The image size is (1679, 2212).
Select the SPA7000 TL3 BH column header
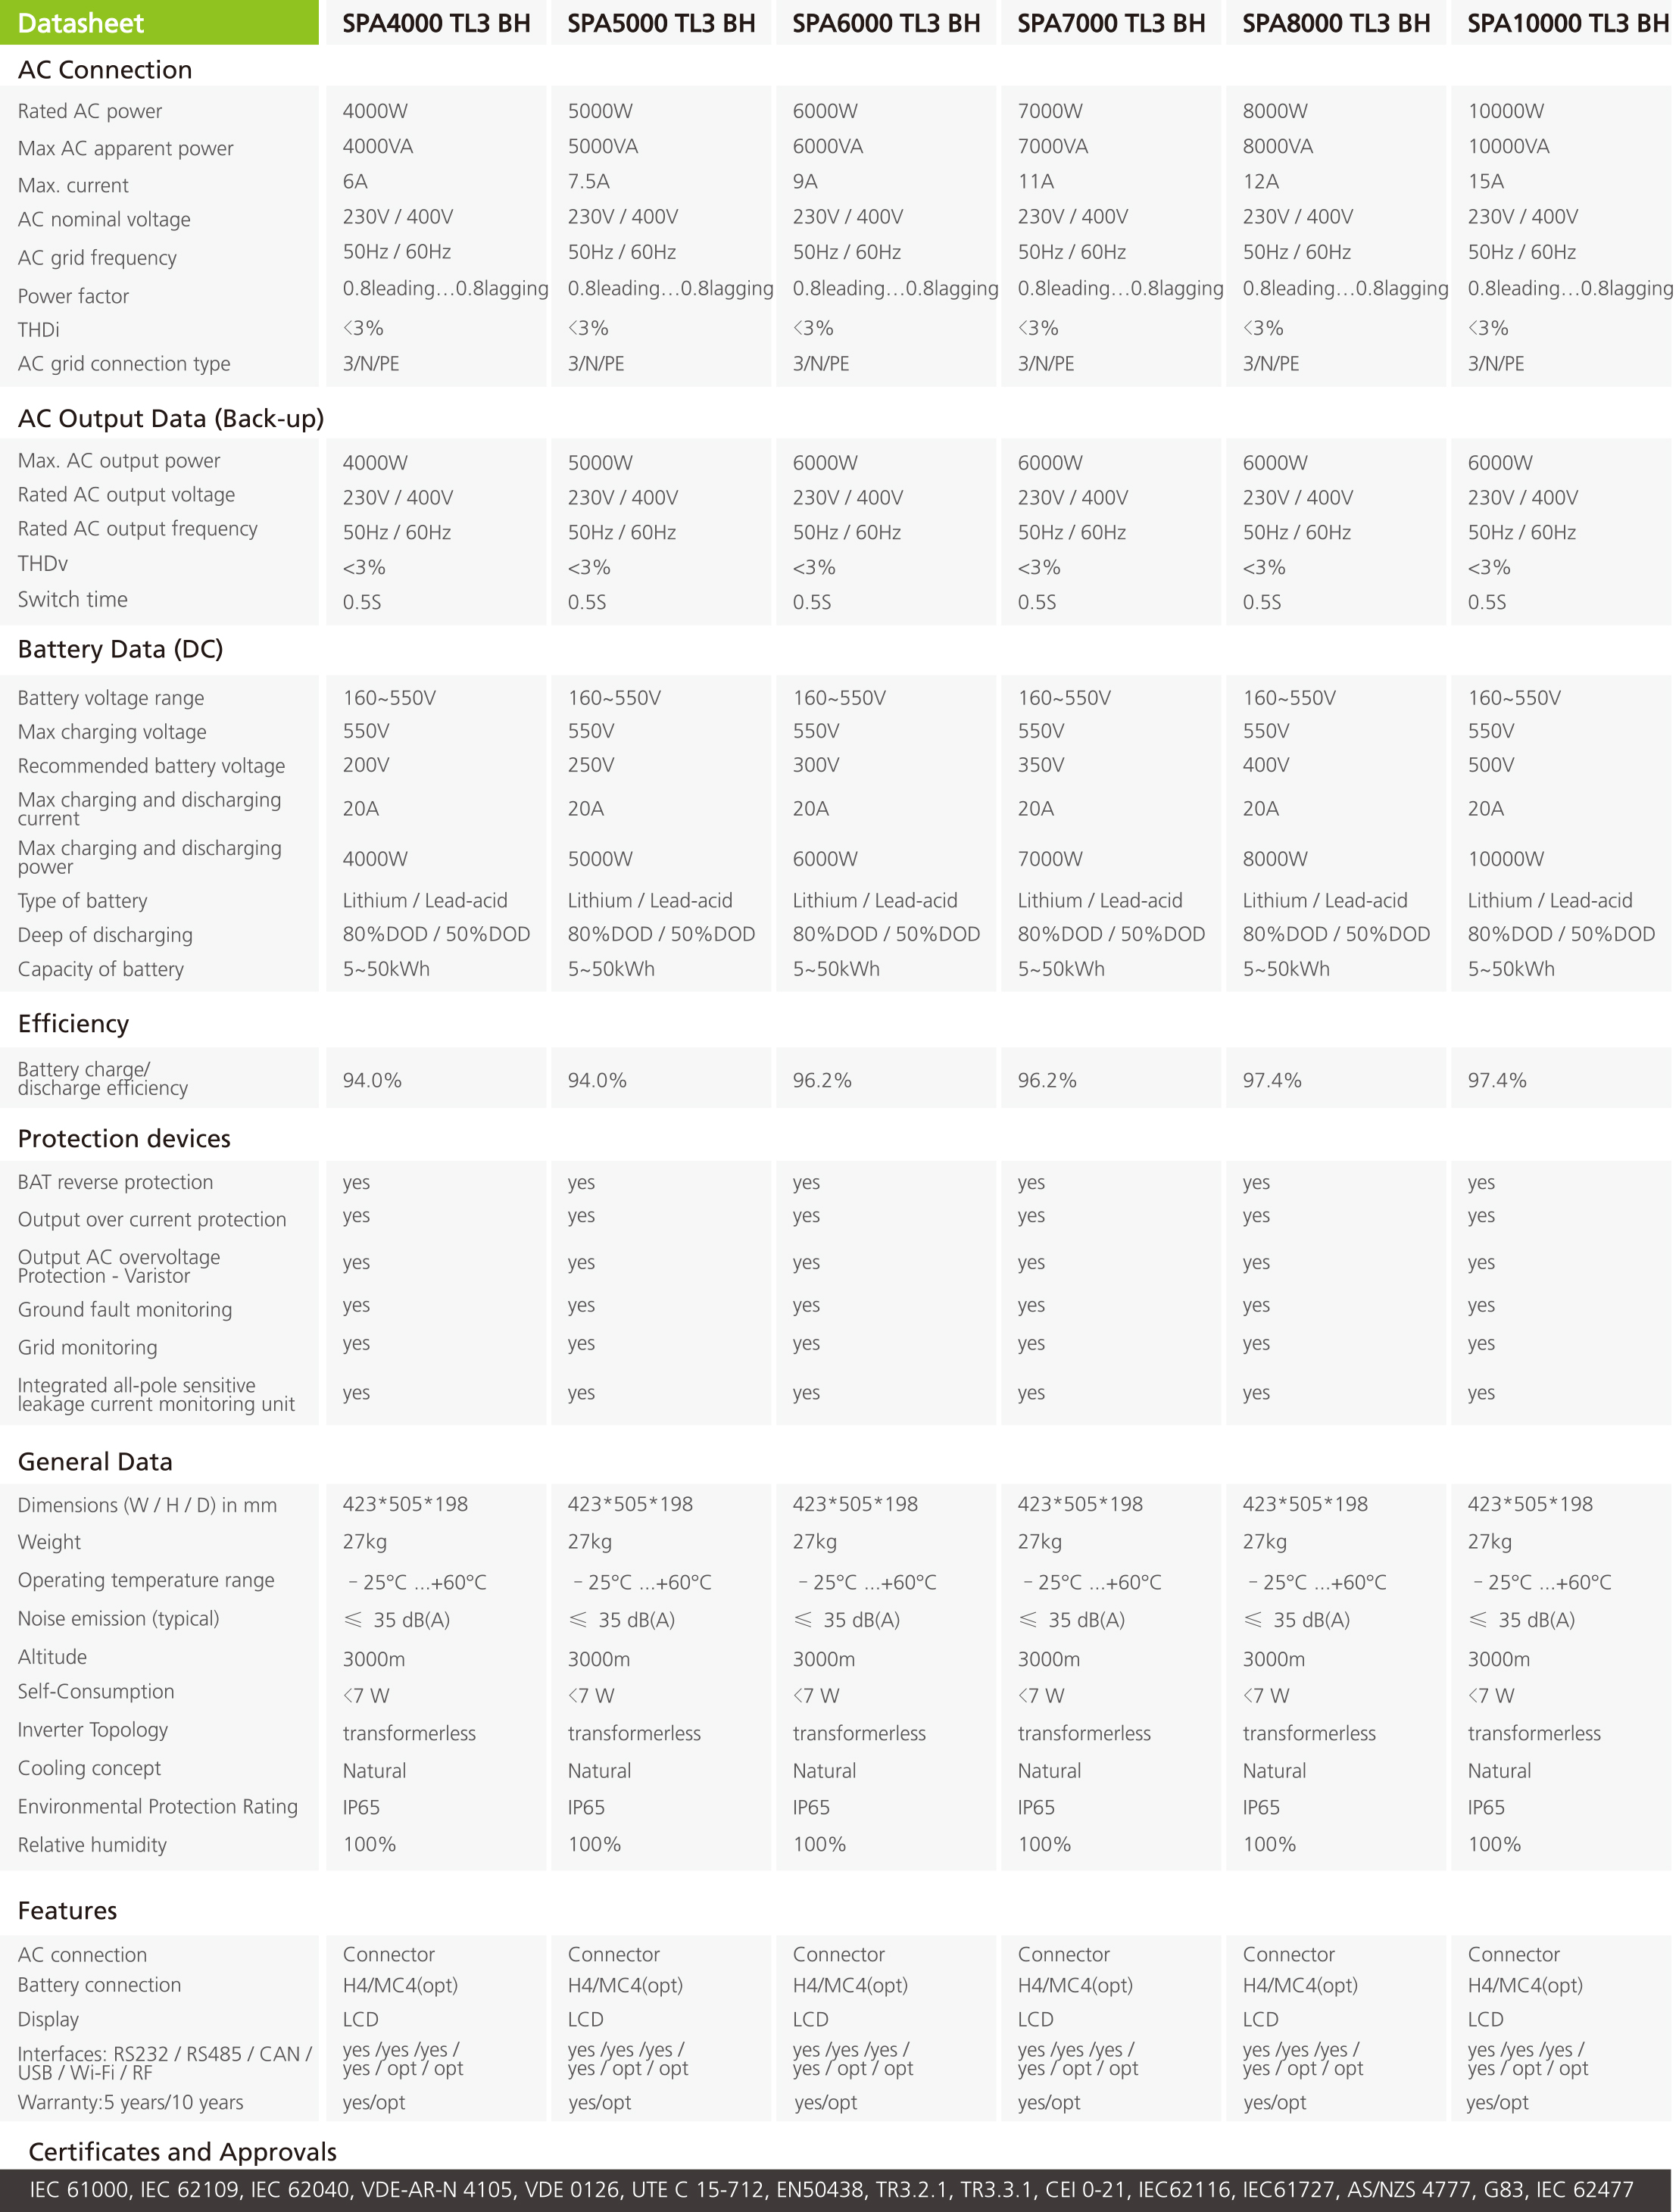pos(1111,23)
